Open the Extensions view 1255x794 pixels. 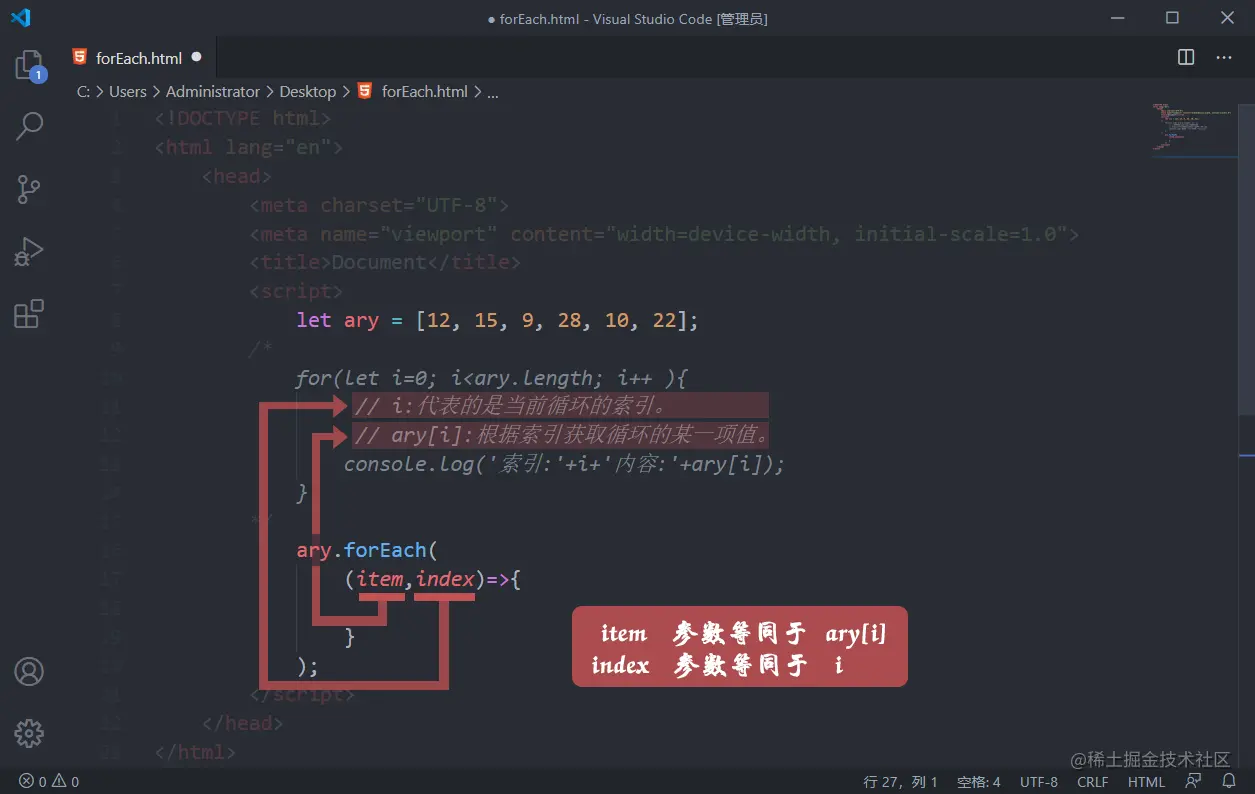(29, 314)
